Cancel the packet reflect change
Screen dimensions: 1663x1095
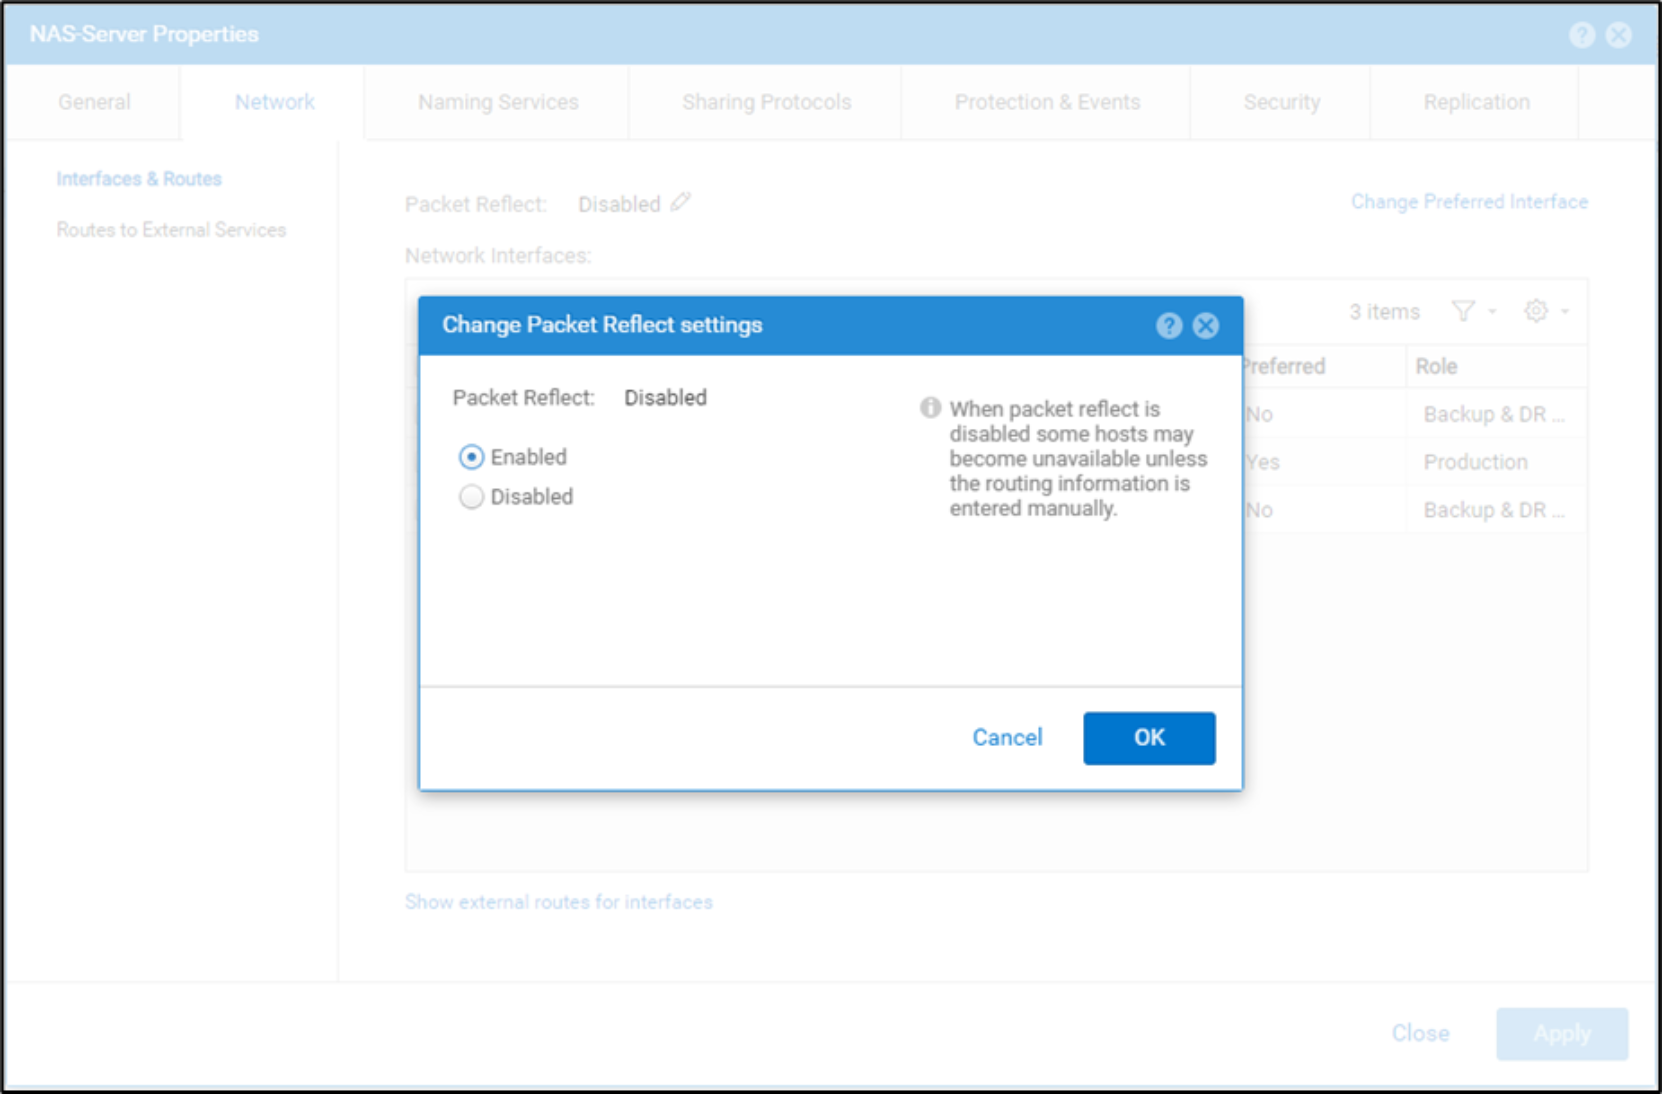coord(1007,738)
